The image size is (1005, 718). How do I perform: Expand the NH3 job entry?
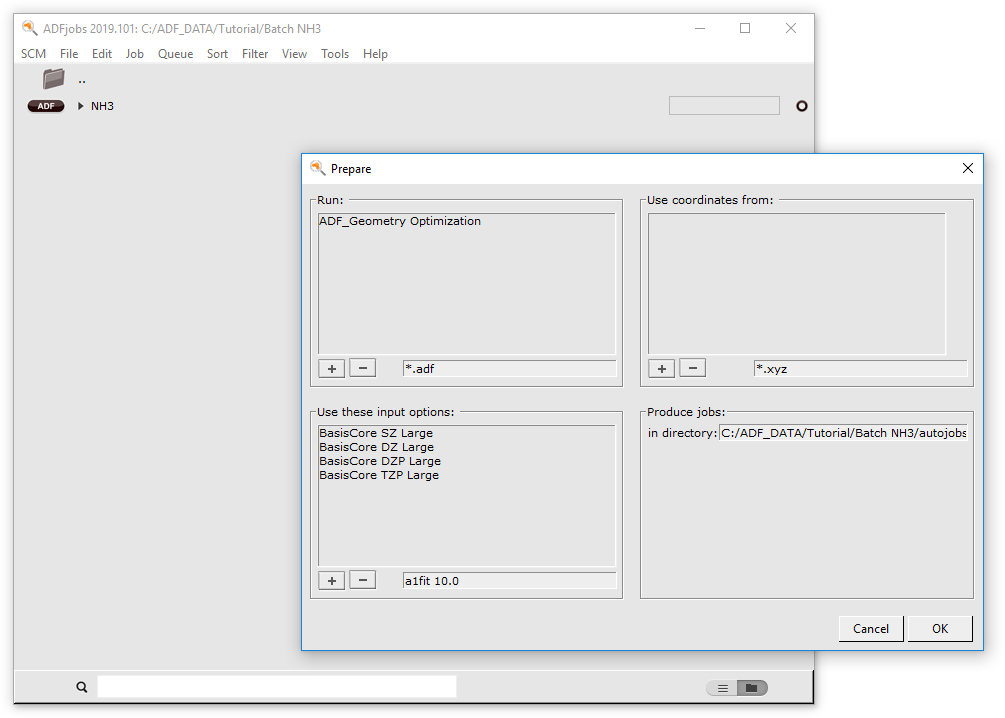(78, 105)
